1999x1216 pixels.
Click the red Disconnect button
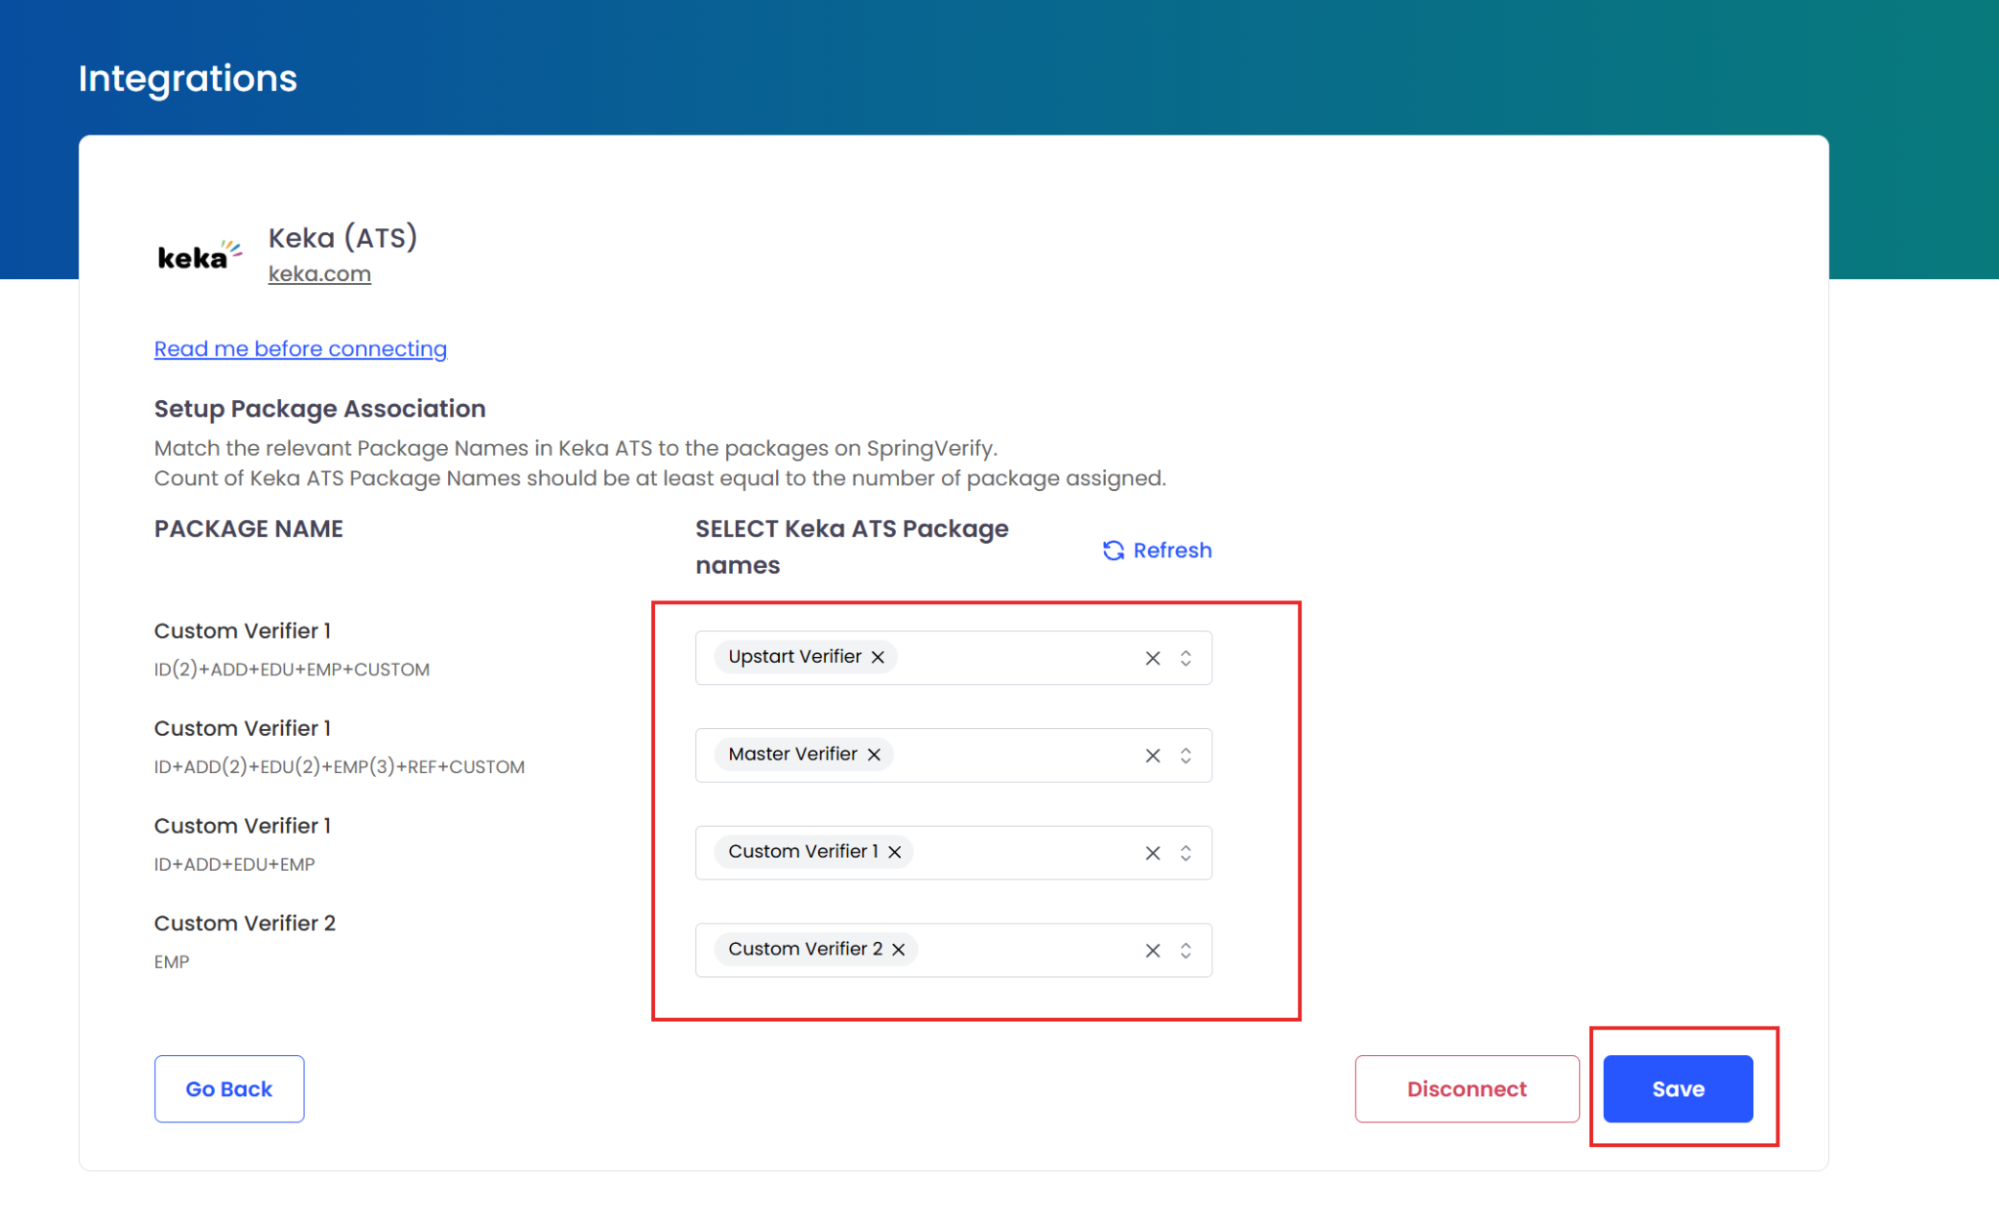(x=1466, y=1089)
